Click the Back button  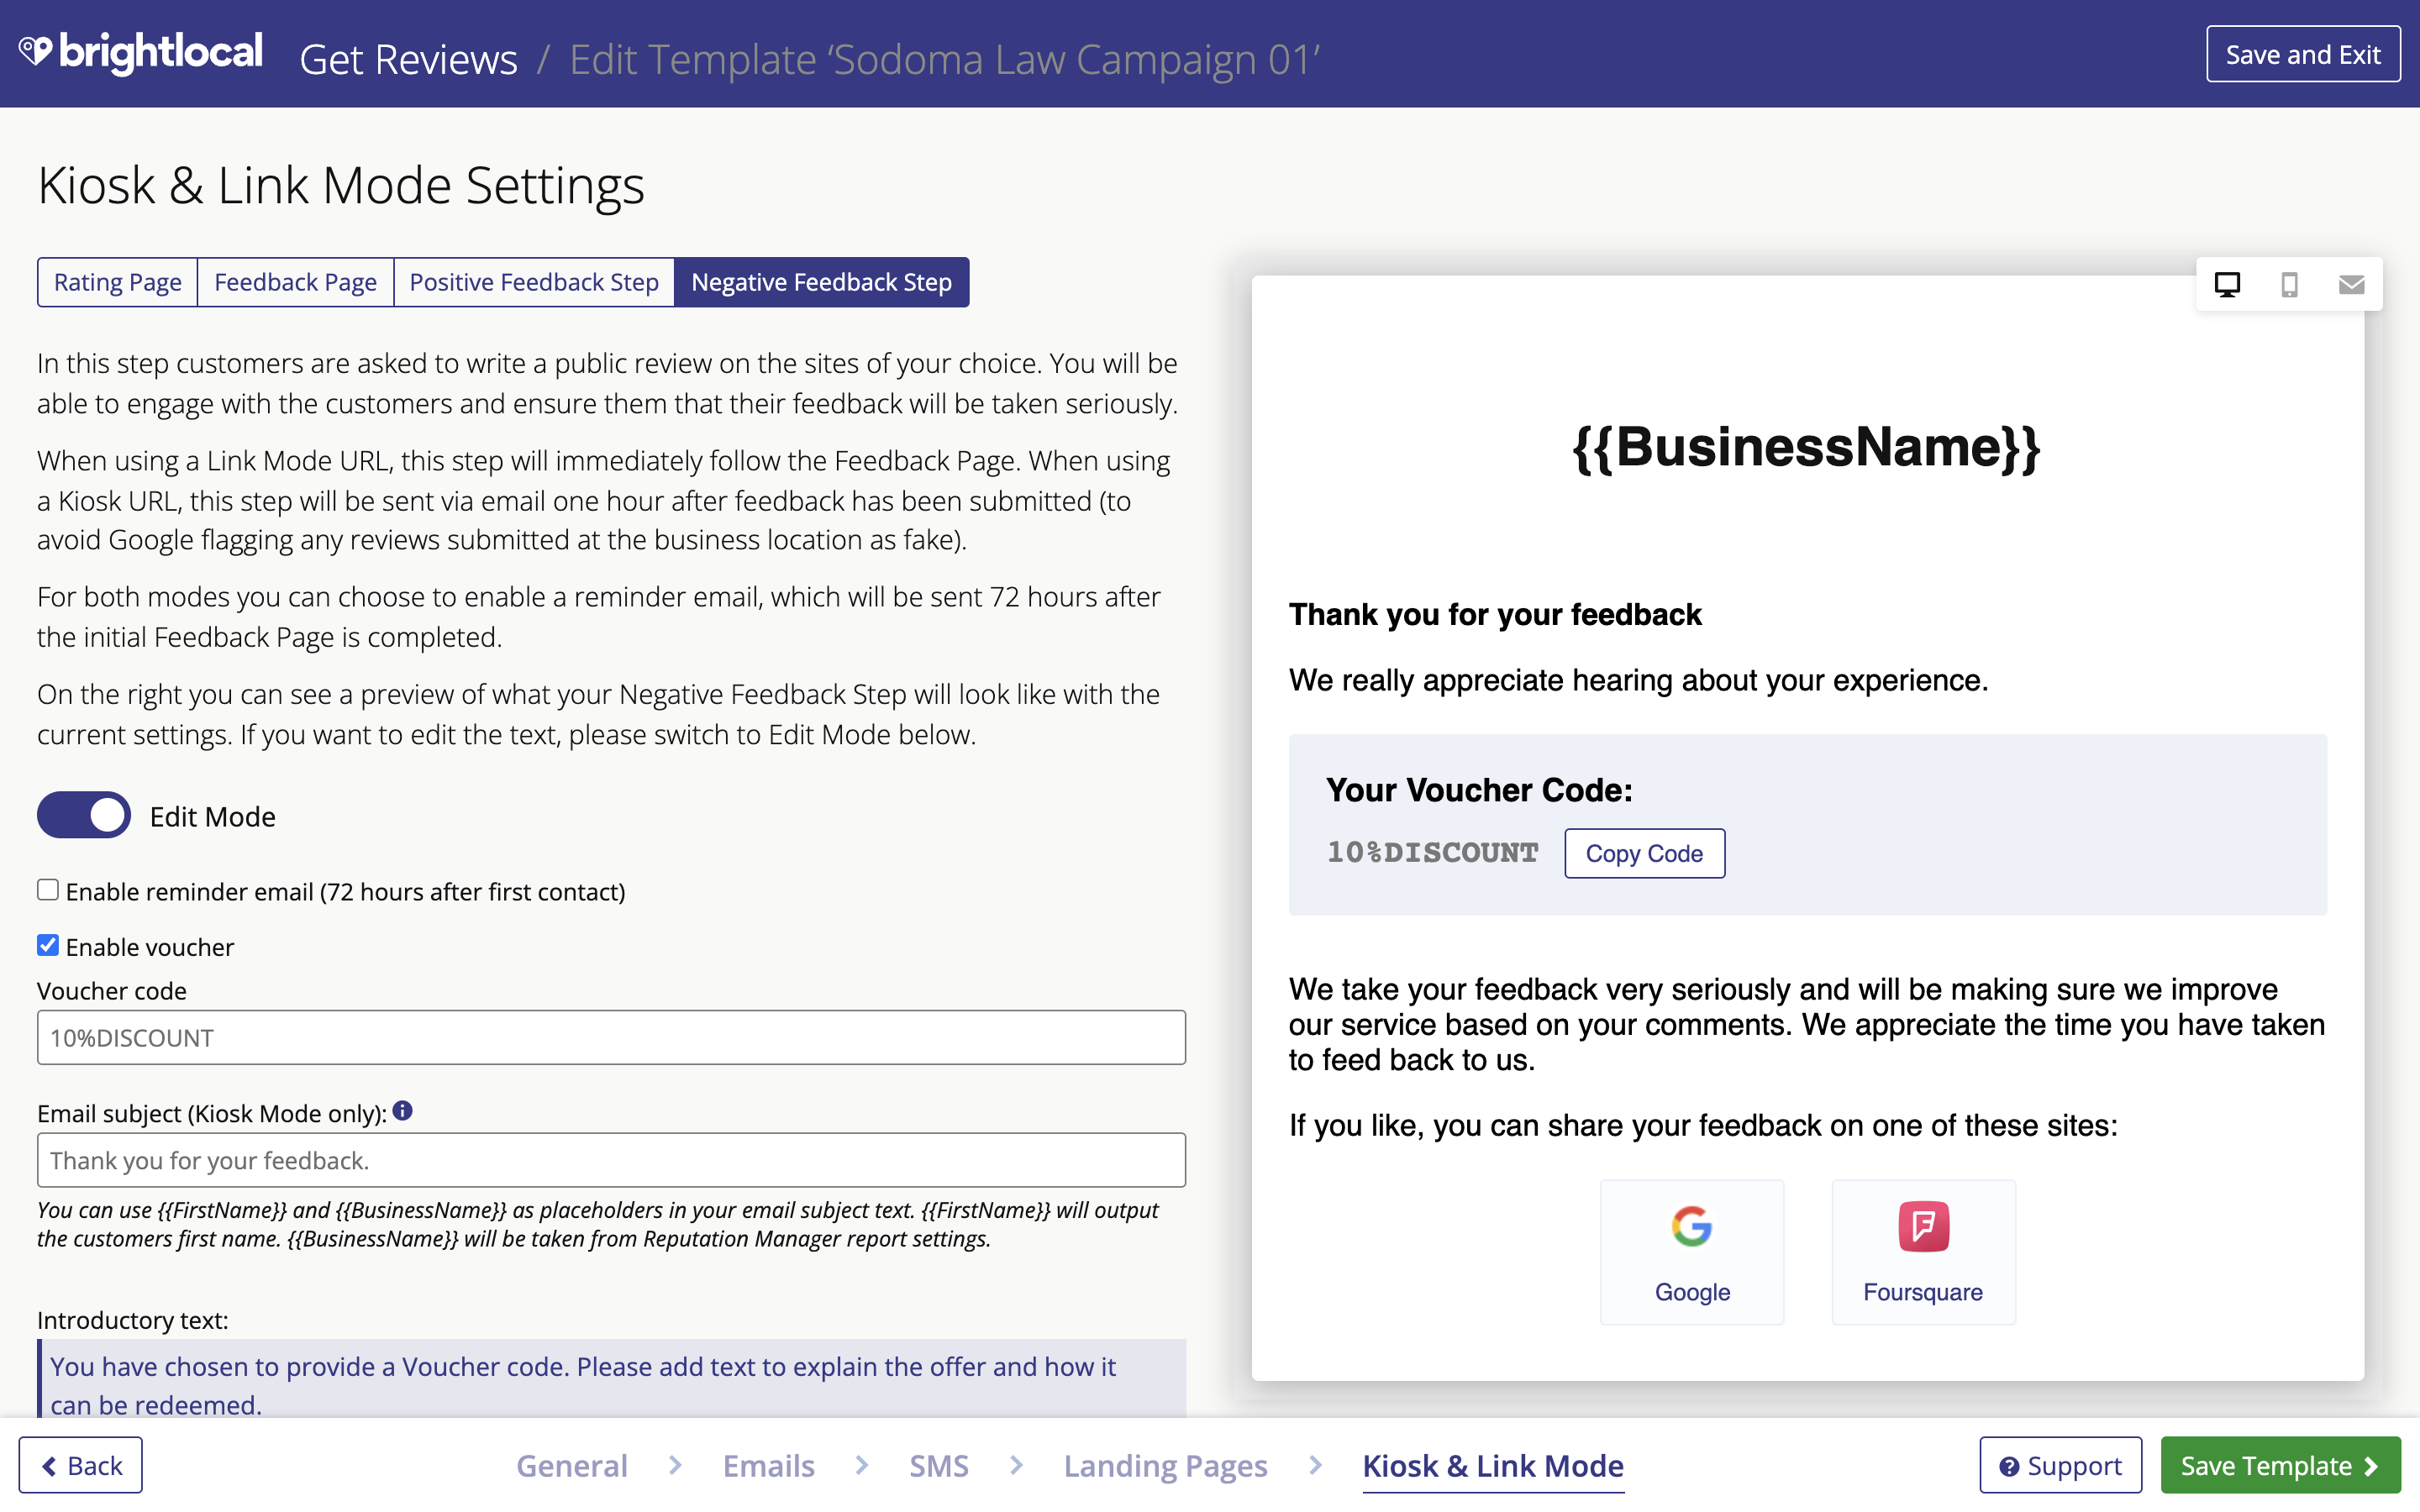coord(81,1465)
